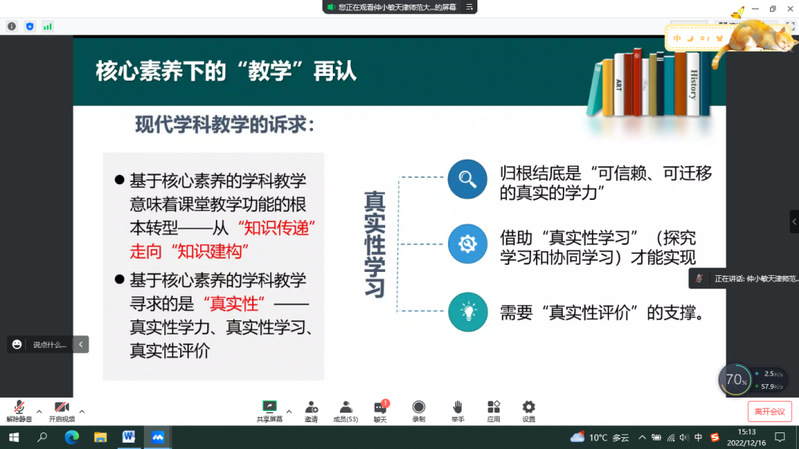Open the 成员(53) participants list
Viewport: 799px width, 449px height.
345,410
